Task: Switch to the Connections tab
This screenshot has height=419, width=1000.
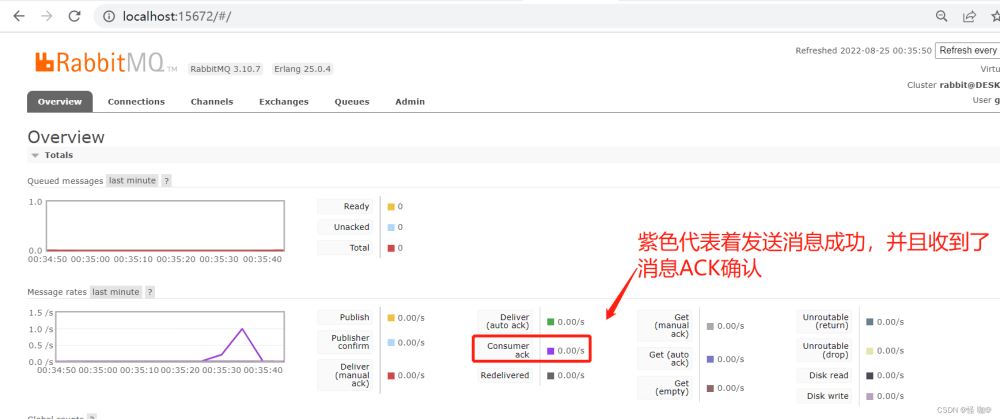Action: pyautogui.click(x=136, y=102)
